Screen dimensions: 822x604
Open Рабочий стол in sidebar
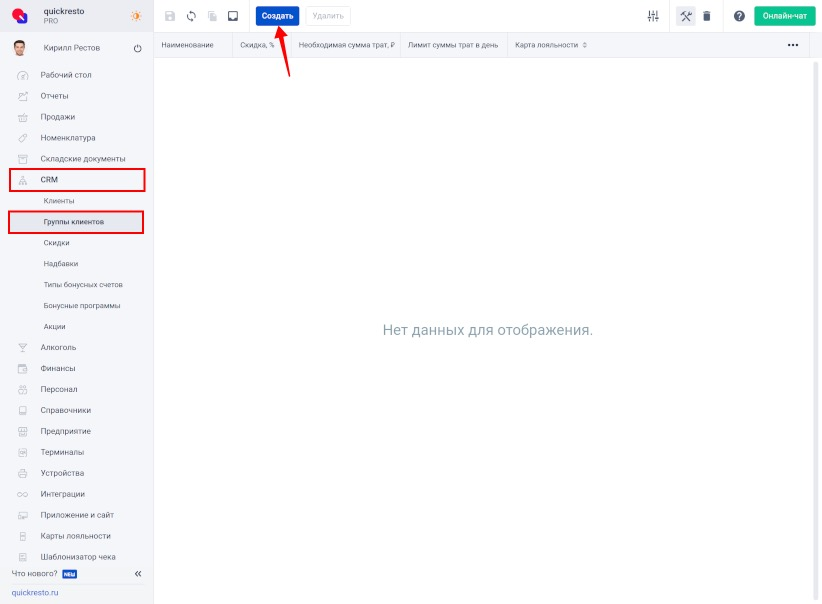(66, 75)
